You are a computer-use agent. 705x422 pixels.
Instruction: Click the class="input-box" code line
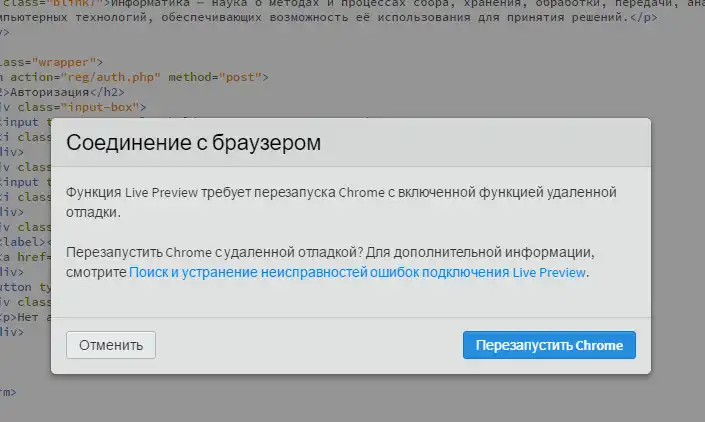[x=73, y=107]
